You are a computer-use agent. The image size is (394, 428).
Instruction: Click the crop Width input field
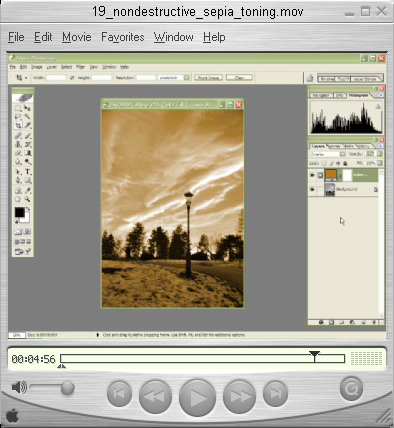click(x=56, y=78)
